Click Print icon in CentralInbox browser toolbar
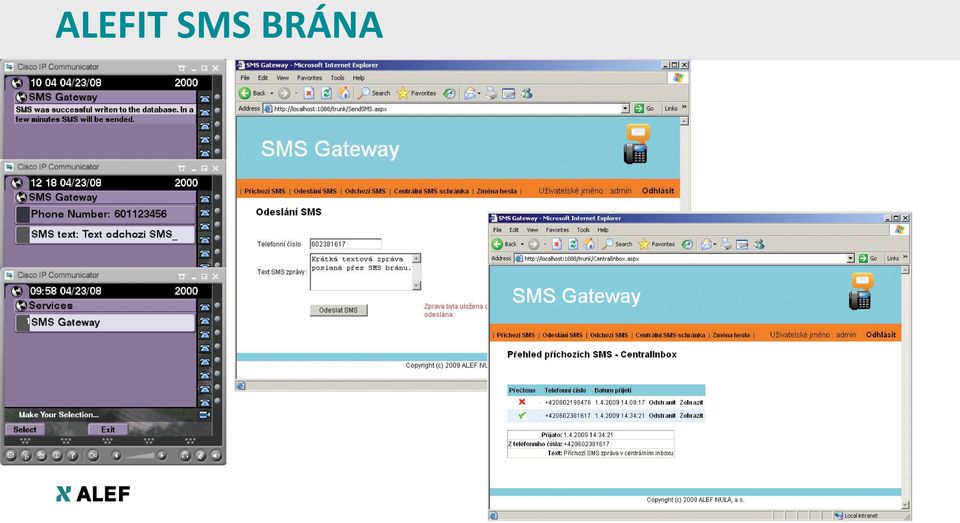This screenshot has width=960, height=523. pos(726,244)
